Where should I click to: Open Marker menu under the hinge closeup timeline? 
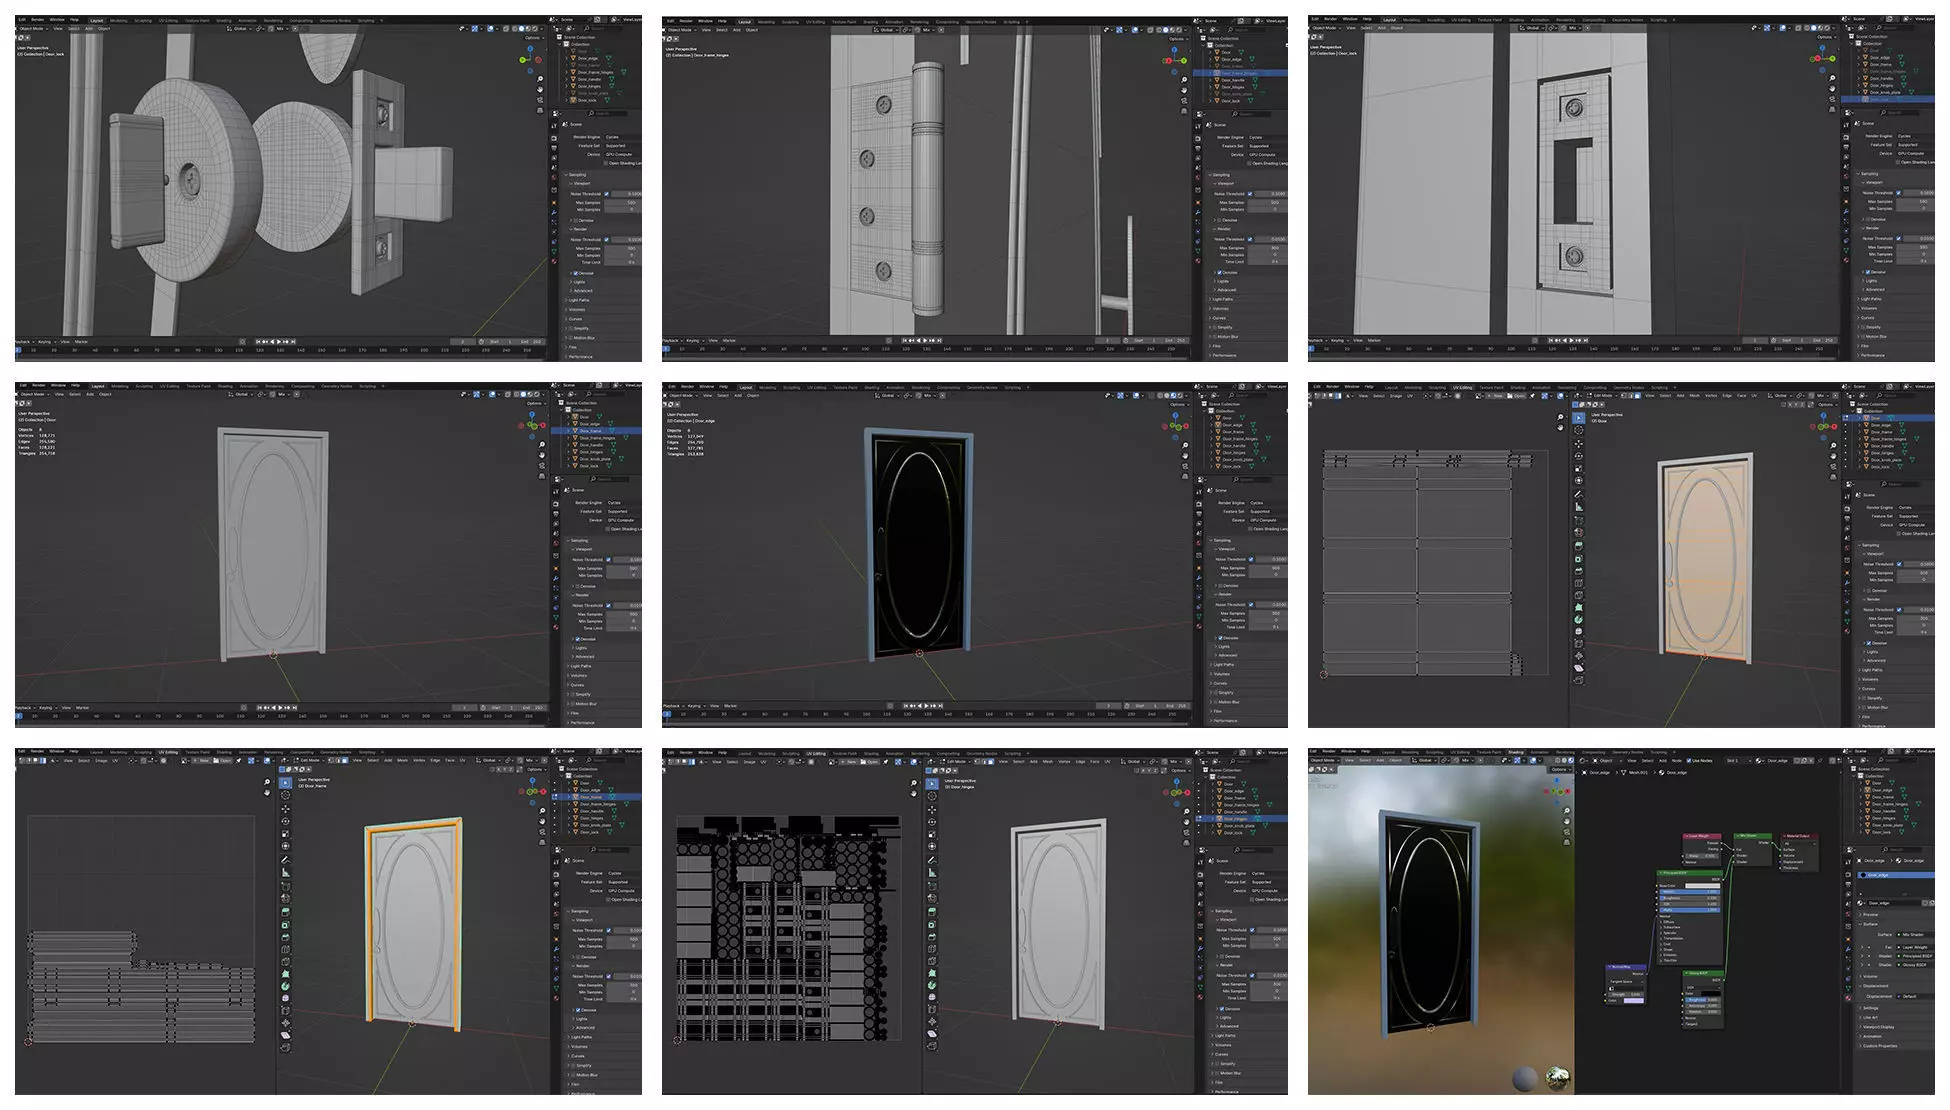[729, 340]
